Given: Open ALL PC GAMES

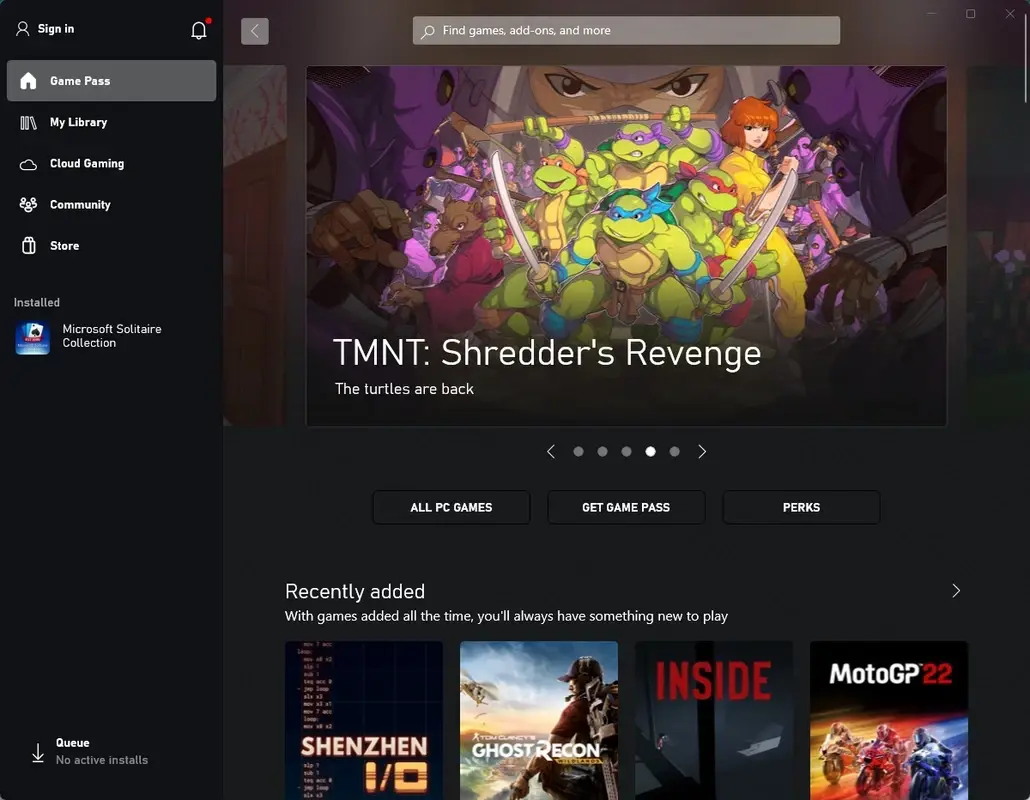Looking at the screenshot, I should point(451,507).
